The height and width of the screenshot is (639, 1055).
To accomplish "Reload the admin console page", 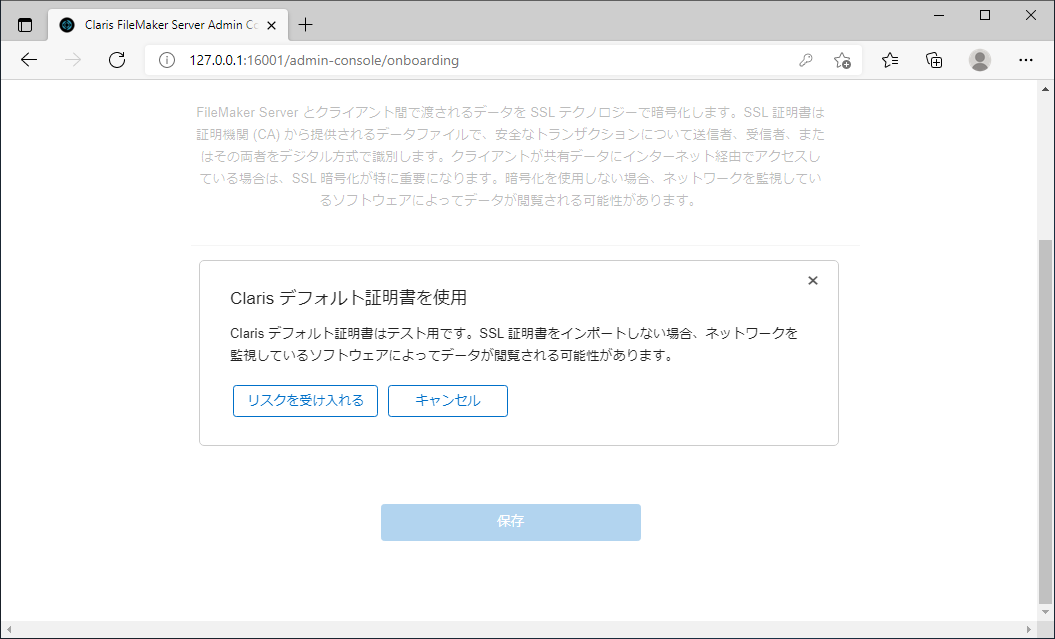I will point(117,60).
